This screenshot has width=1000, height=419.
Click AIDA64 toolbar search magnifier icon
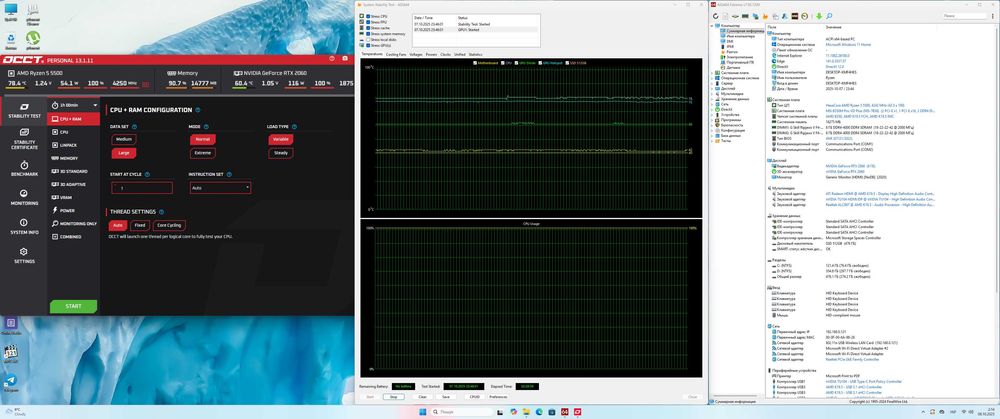(828, 16)
